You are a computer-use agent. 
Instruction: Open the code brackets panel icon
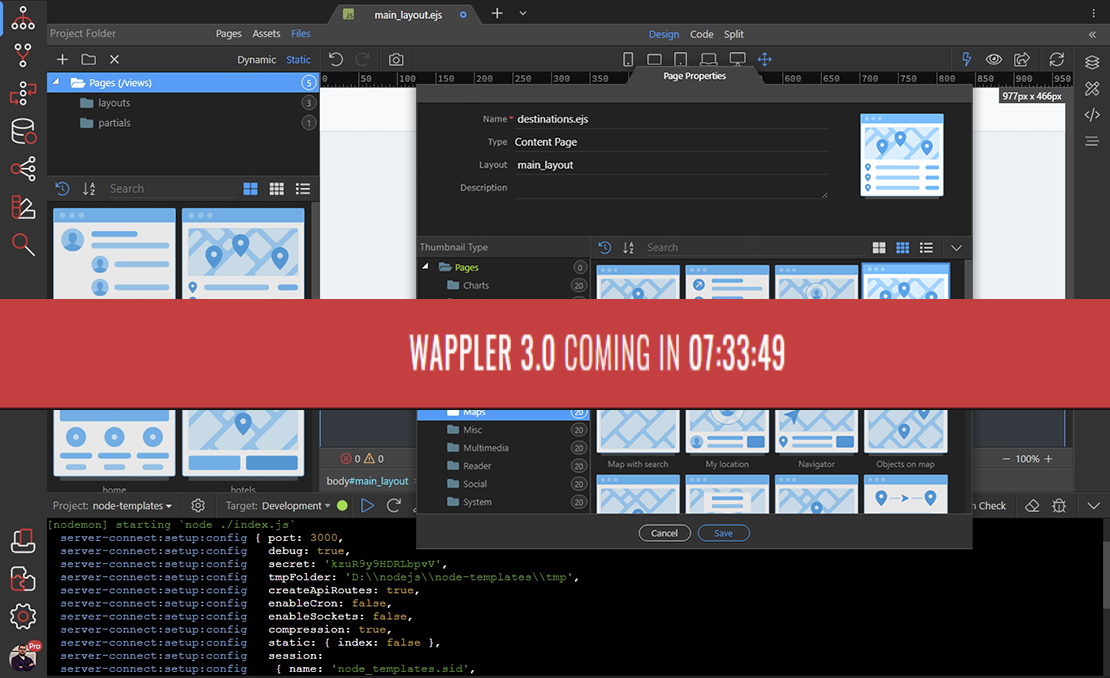point(1092,115)
